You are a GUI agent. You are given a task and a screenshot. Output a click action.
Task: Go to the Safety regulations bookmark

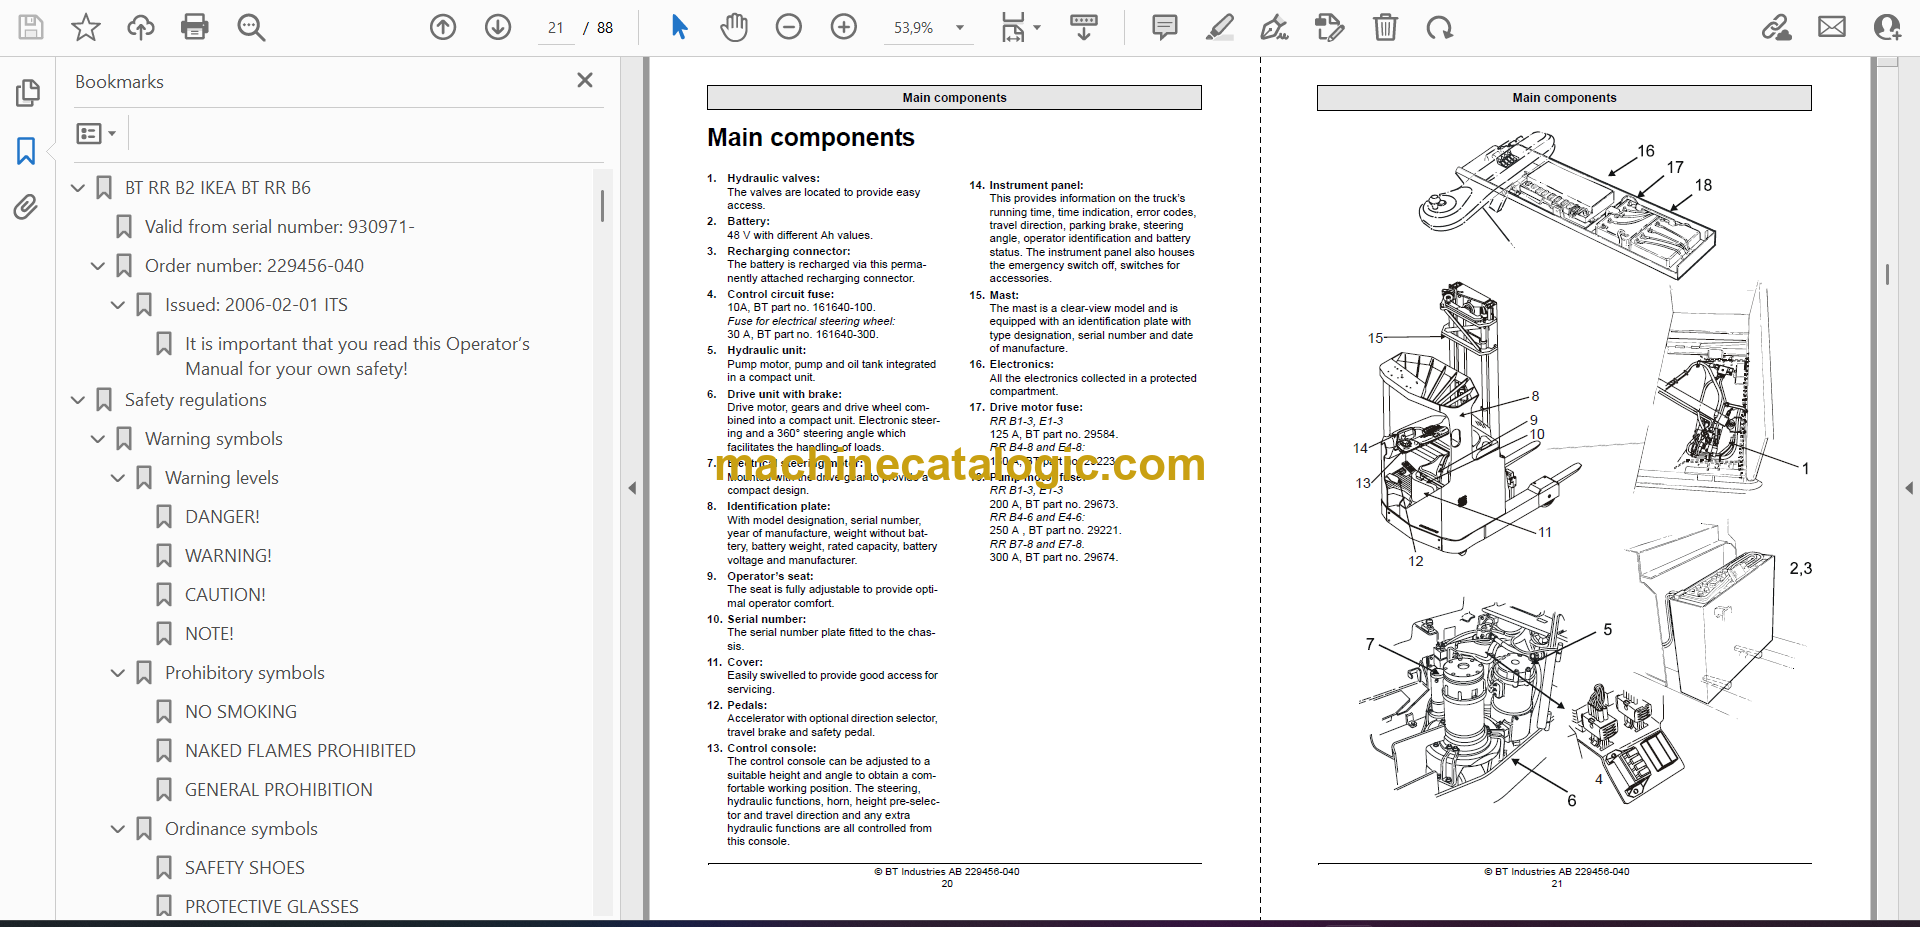[x=196, y=400]
